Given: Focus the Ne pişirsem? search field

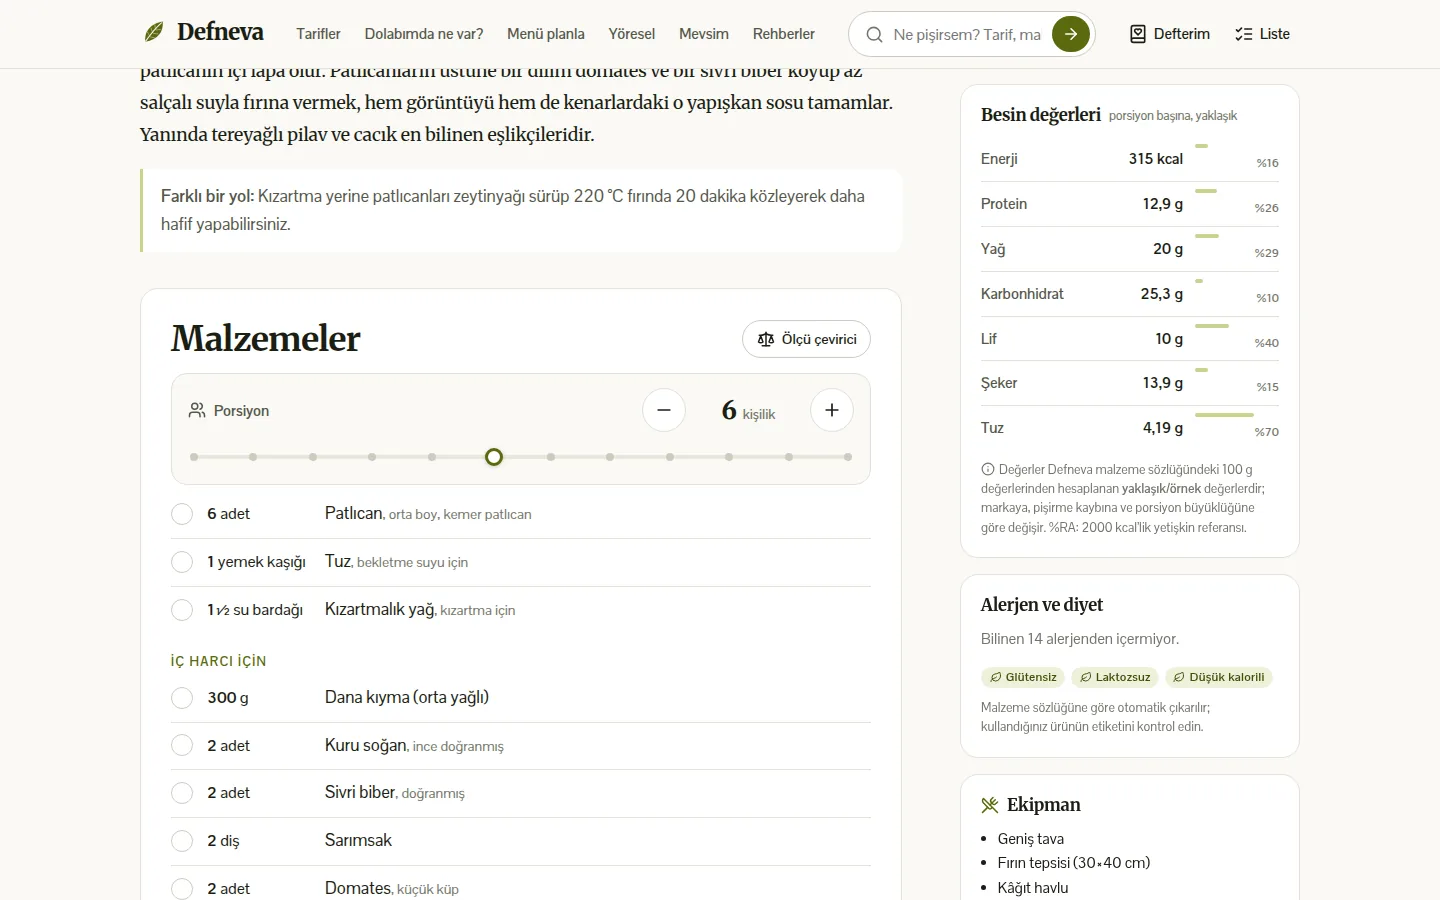Looking at the screenshot, I should coord(967,35).
